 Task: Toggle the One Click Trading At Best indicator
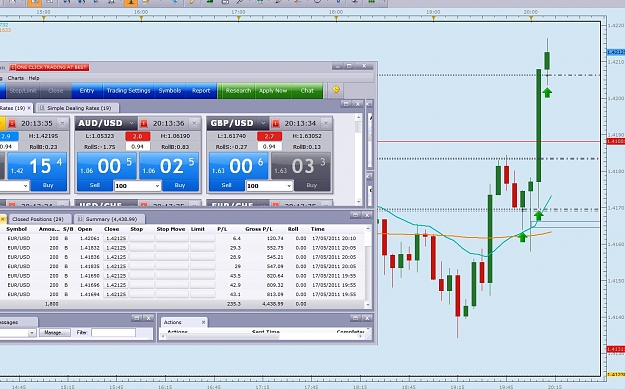click(x=49, y=67)
